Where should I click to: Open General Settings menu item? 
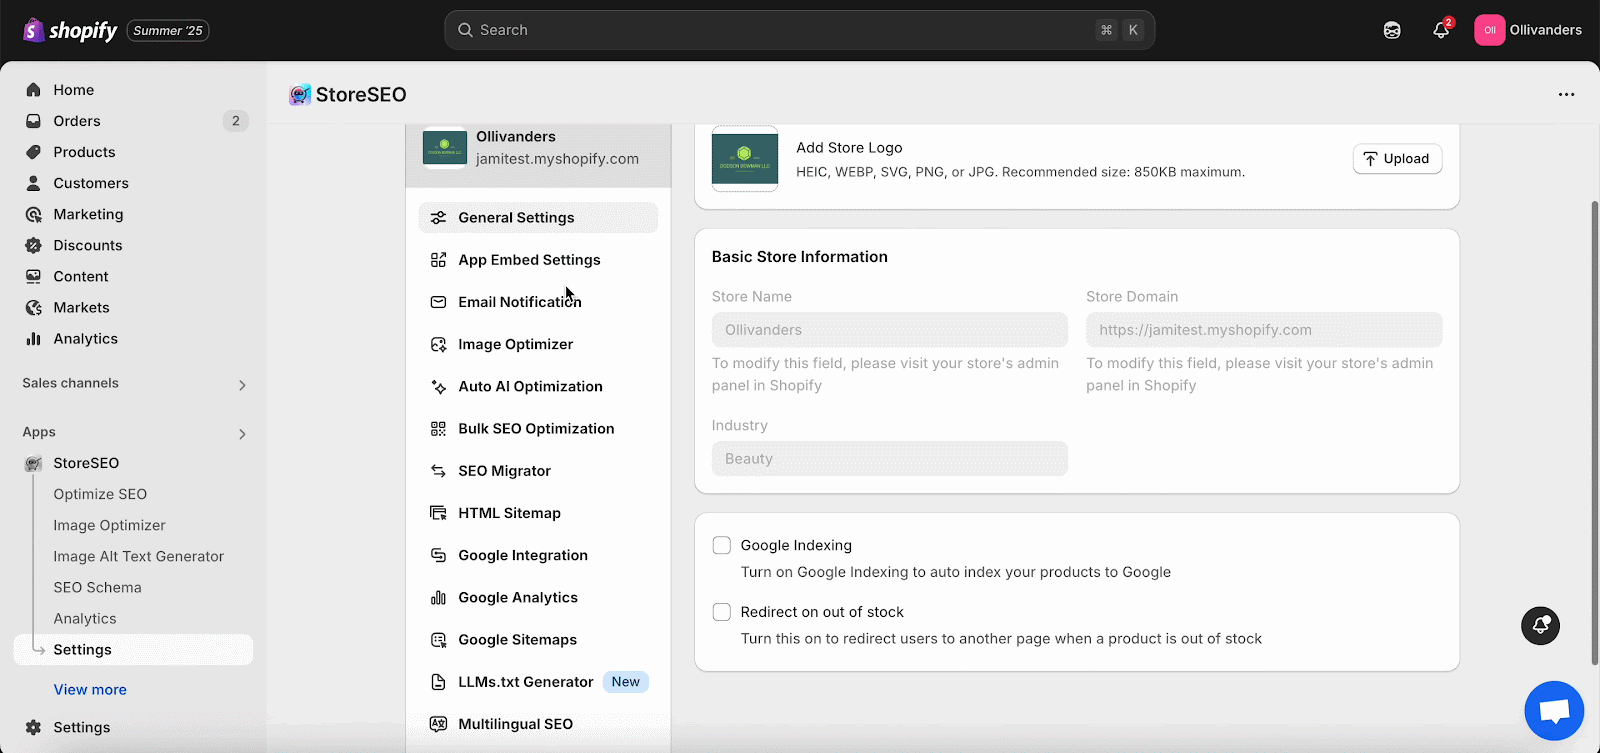[538, 217]
